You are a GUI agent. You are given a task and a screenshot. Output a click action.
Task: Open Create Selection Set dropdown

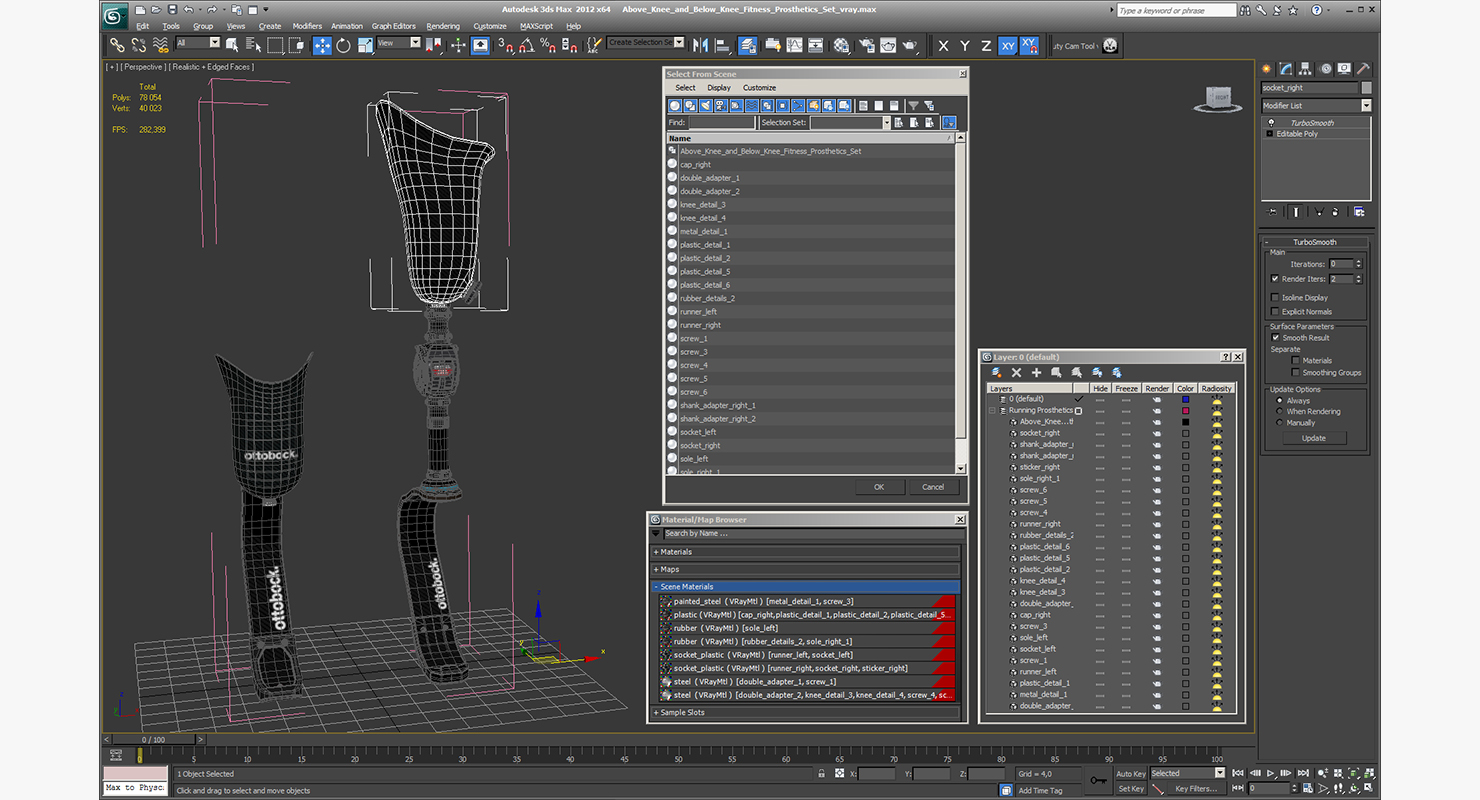click(645, 43)
